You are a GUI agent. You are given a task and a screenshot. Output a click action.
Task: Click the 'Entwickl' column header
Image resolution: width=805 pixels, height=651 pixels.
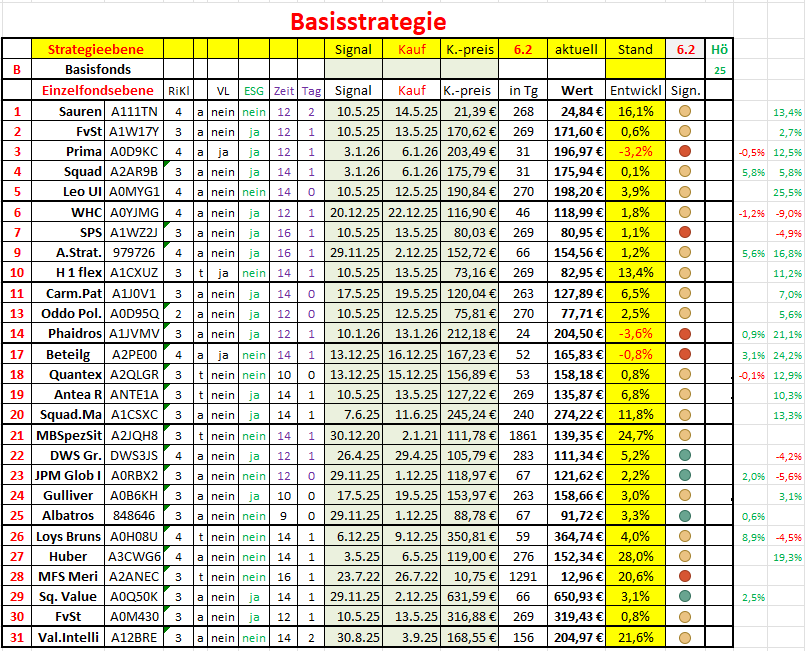coord(635,90)
